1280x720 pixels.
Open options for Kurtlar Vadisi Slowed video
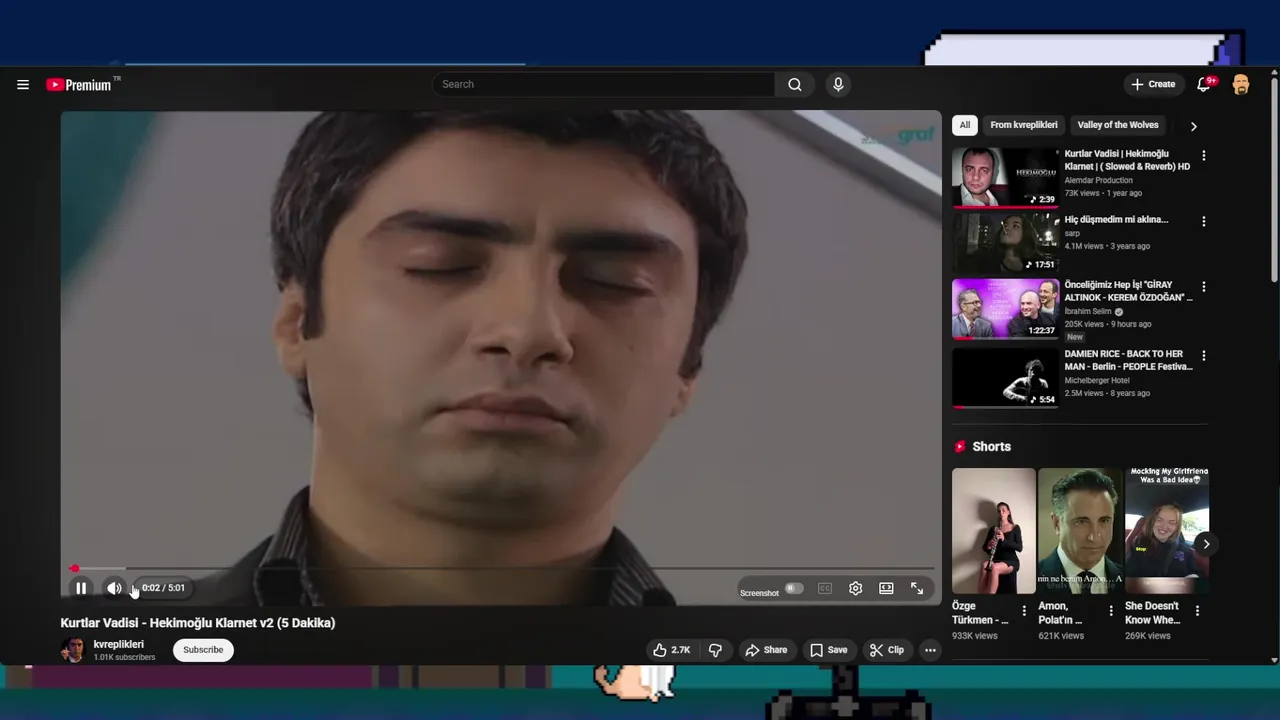[1203, 156]
